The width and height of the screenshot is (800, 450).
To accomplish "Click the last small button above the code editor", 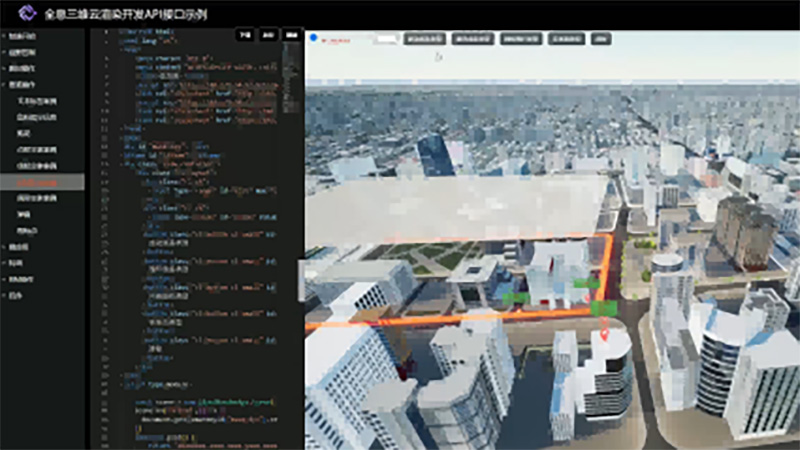I will pos(292,34).
